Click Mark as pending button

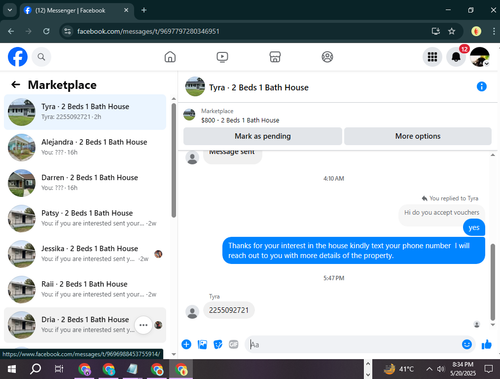pyautogui.click(x=263, y=136)
